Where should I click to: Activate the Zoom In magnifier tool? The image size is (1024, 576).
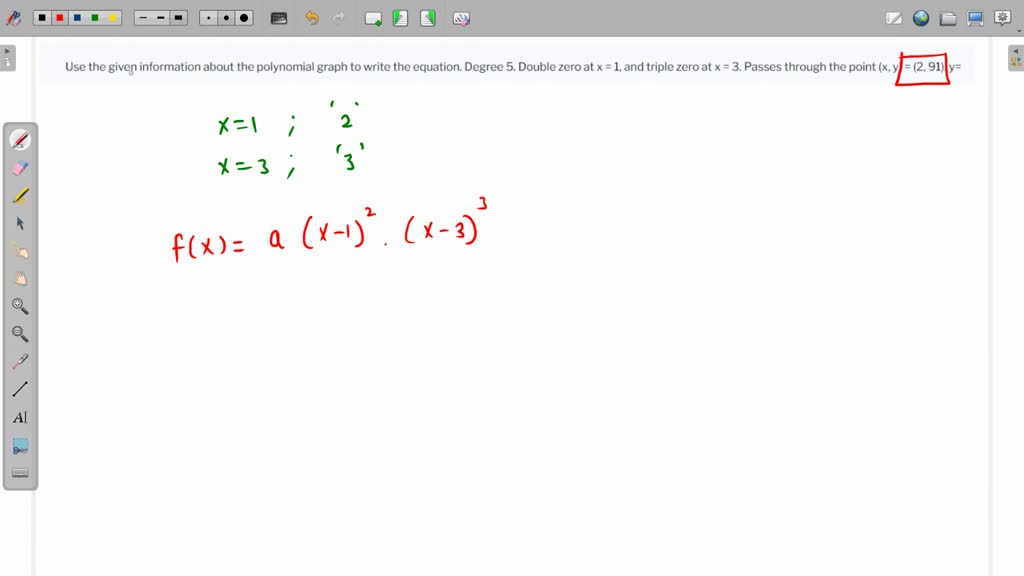(20, 306)
